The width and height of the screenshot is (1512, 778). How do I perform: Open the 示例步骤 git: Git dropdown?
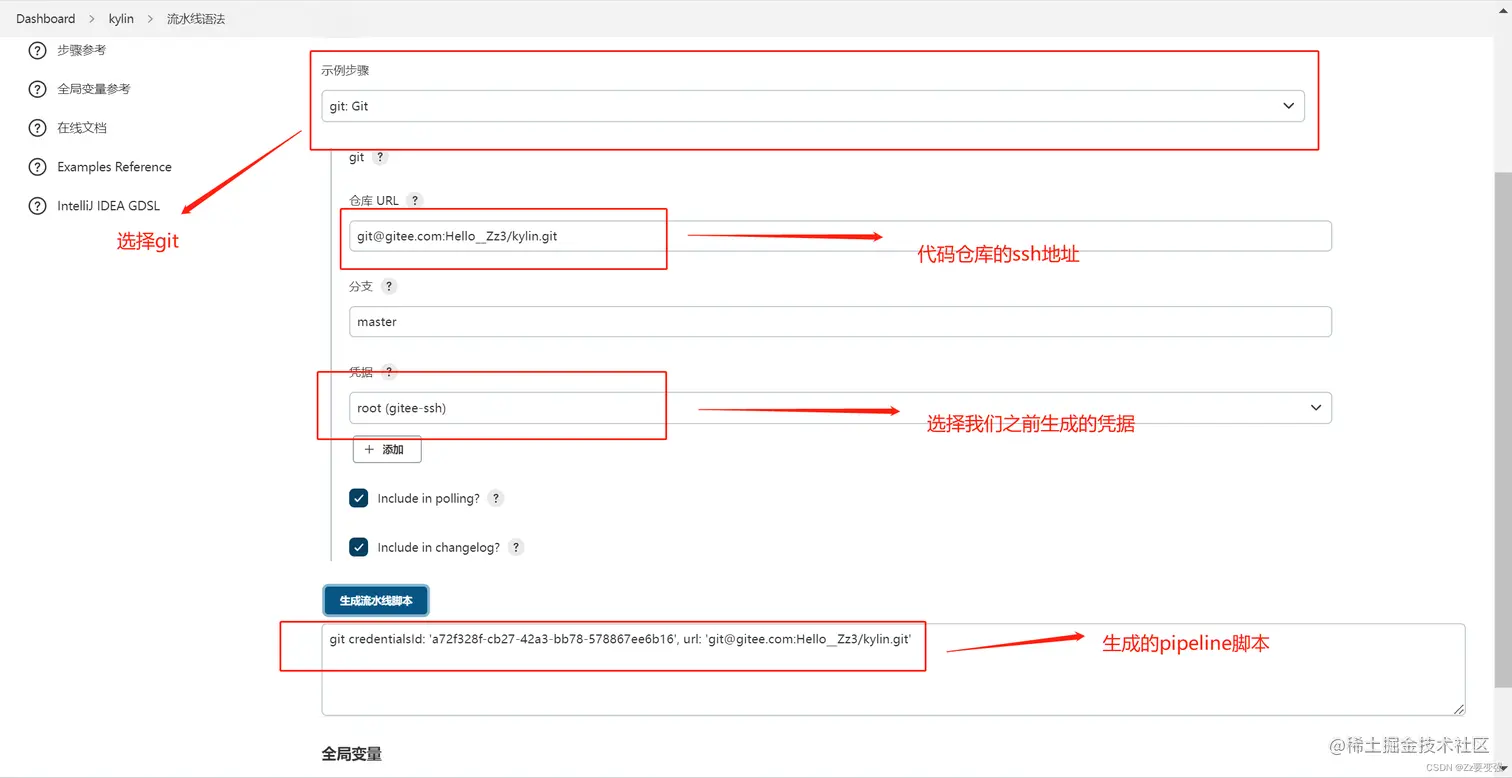coord(813,106)
